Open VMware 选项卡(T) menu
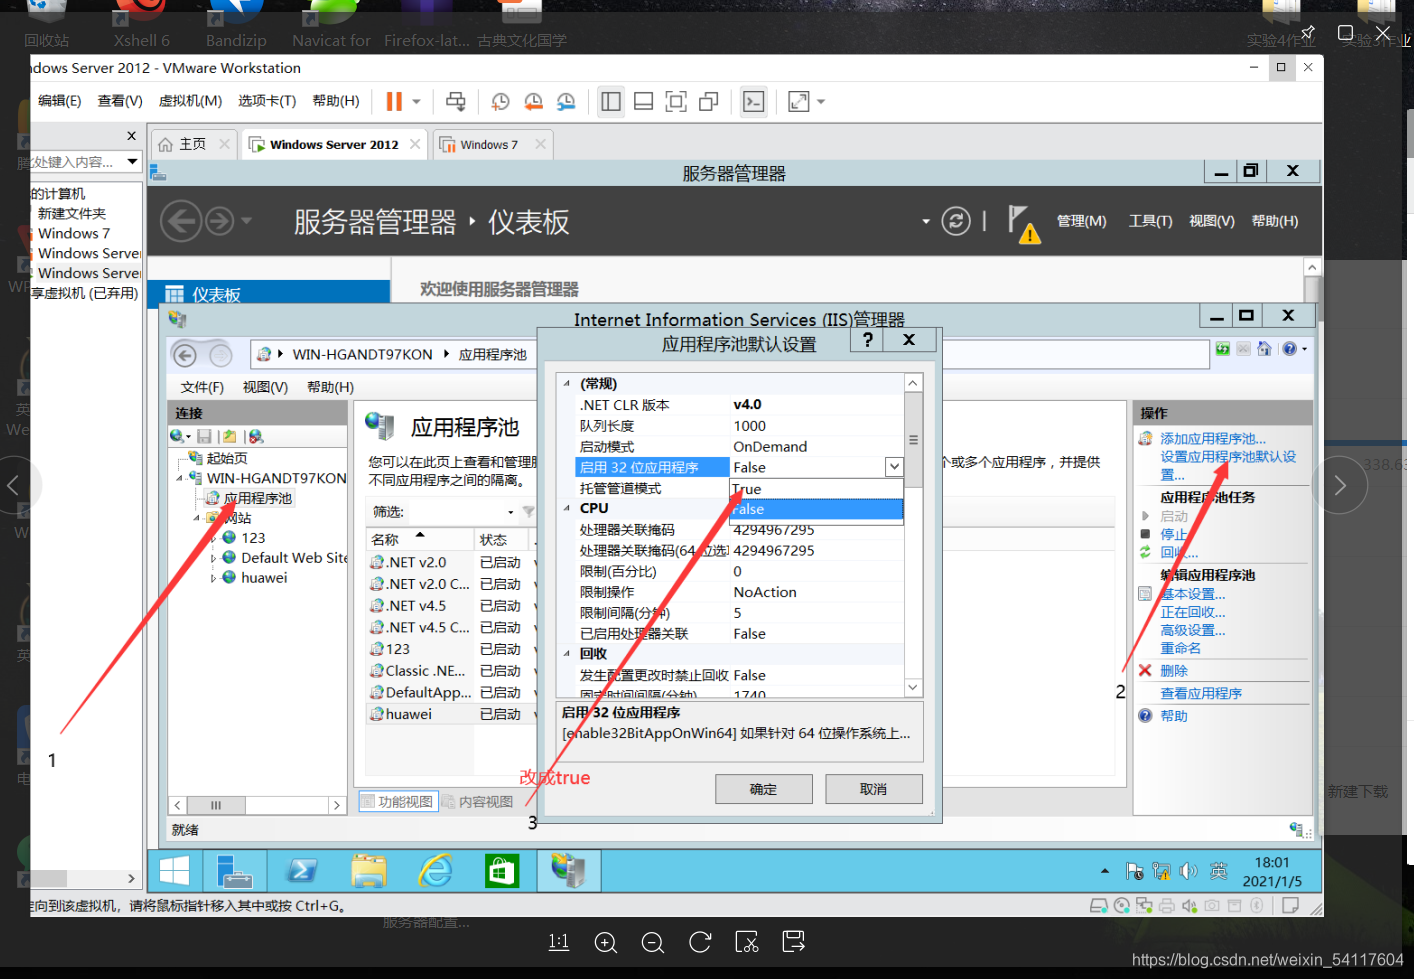Screen dimensions: 1414x979 click(x=267, y=101)
